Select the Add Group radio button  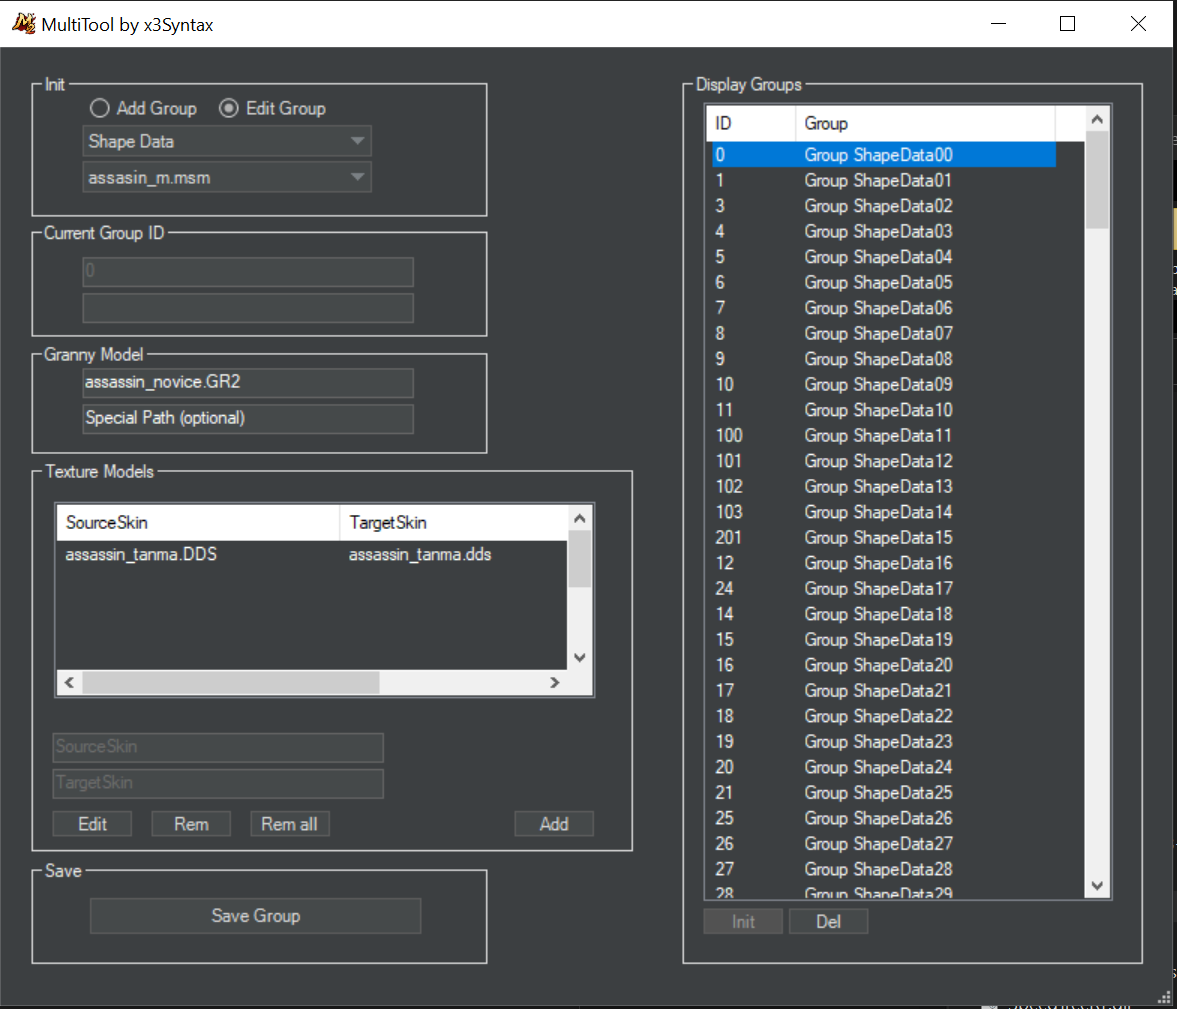[x=100, y=108]
